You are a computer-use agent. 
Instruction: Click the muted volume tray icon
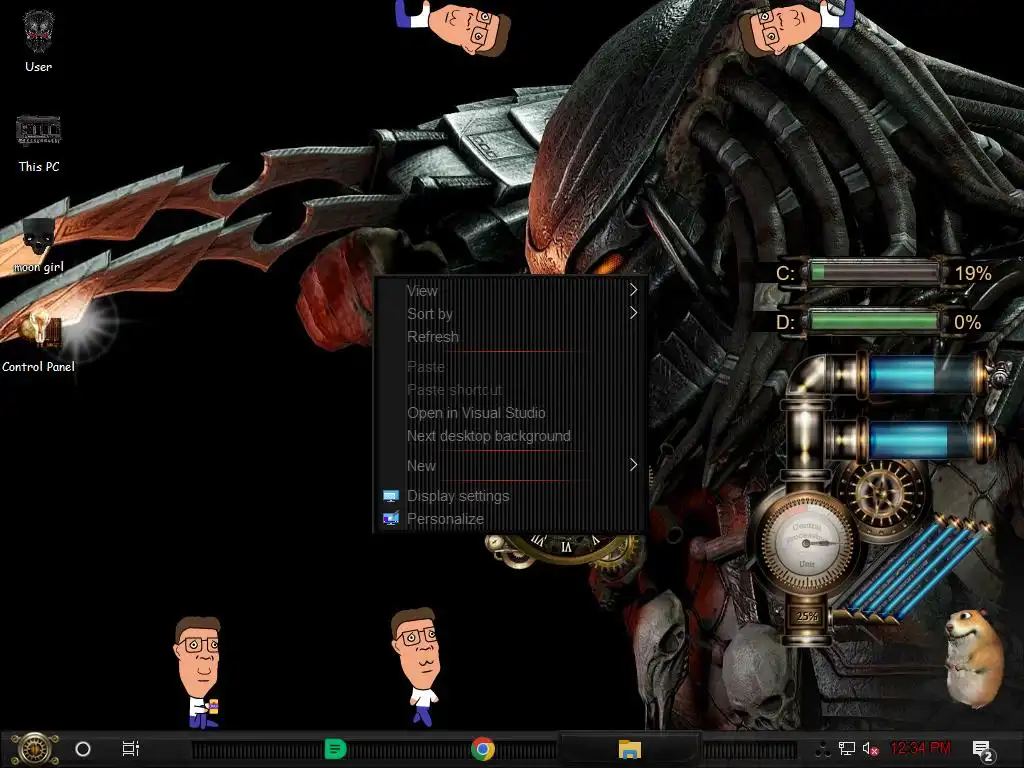pos(871,749)
